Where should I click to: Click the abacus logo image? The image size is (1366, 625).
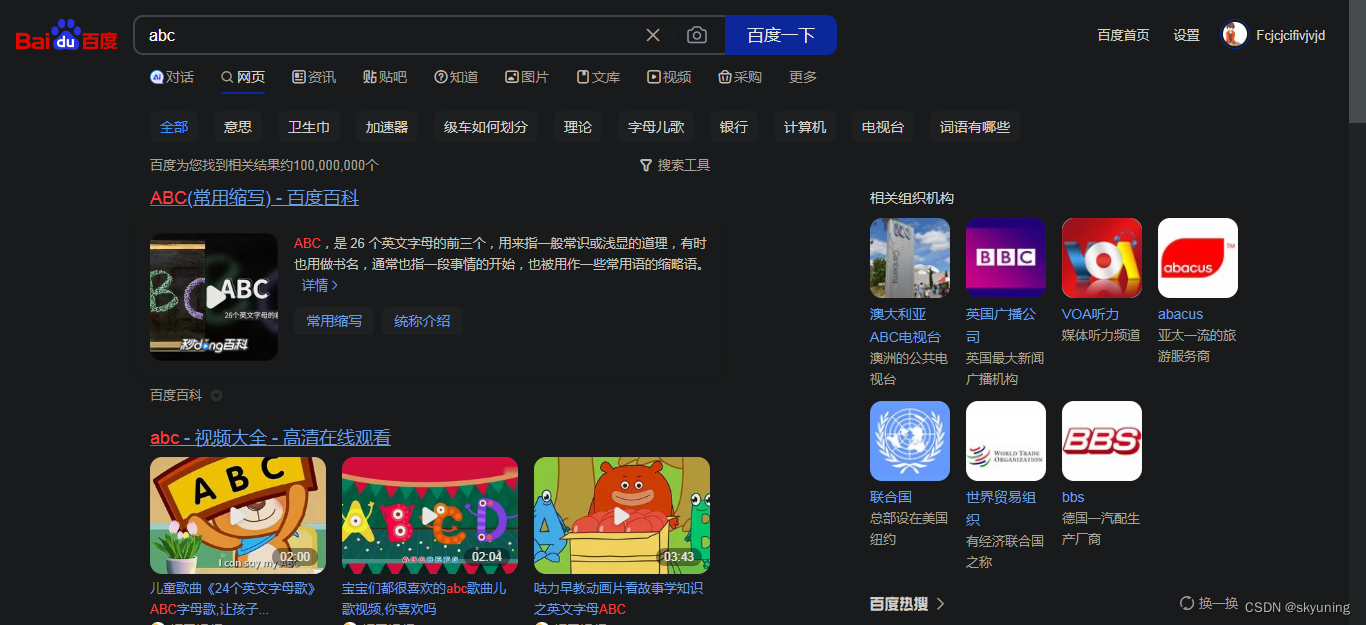coord(1198,258)
